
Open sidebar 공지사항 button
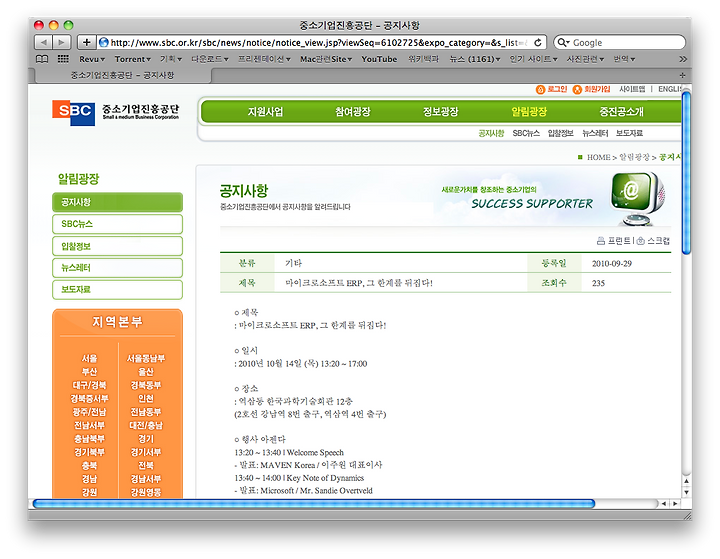(x=118, y=202)
